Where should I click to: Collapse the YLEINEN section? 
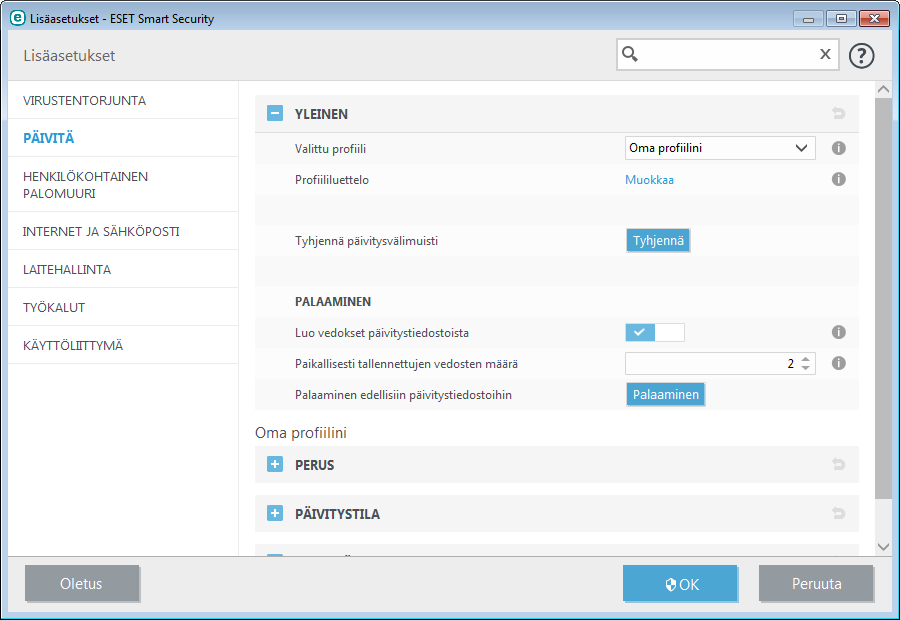click(275, 113)
